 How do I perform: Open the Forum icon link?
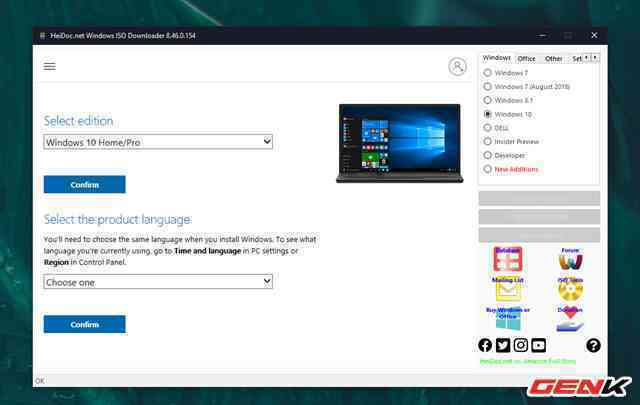click(570, 259)
